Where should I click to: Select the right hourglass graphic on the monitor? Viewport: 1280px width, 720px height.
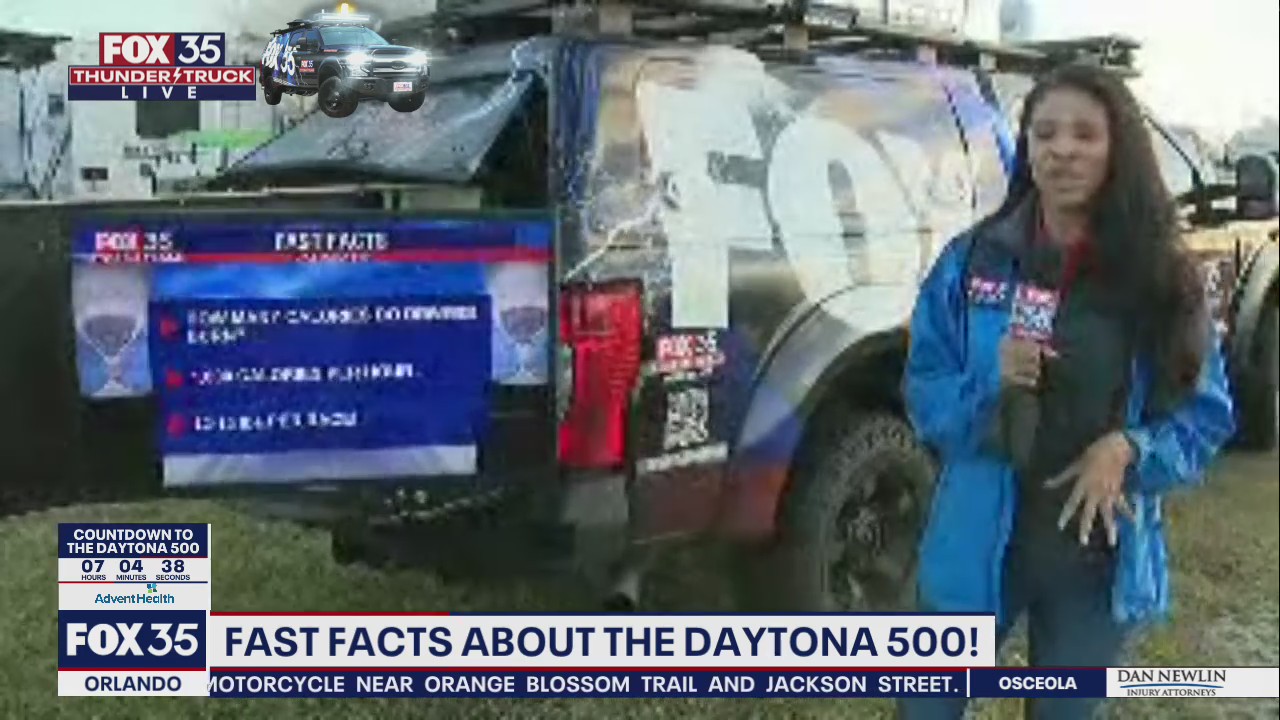(x=522, y=325)
